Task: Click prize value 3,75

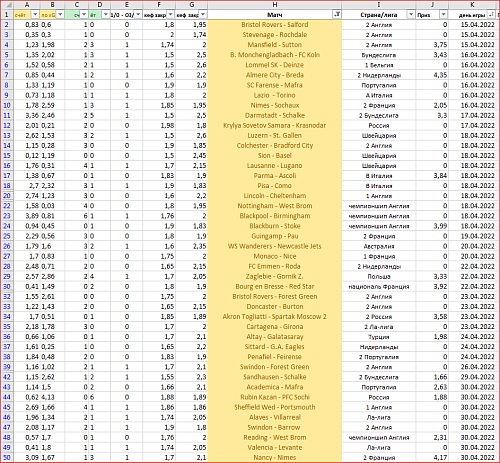Action: pyautogui.click(x=432, y=45)
